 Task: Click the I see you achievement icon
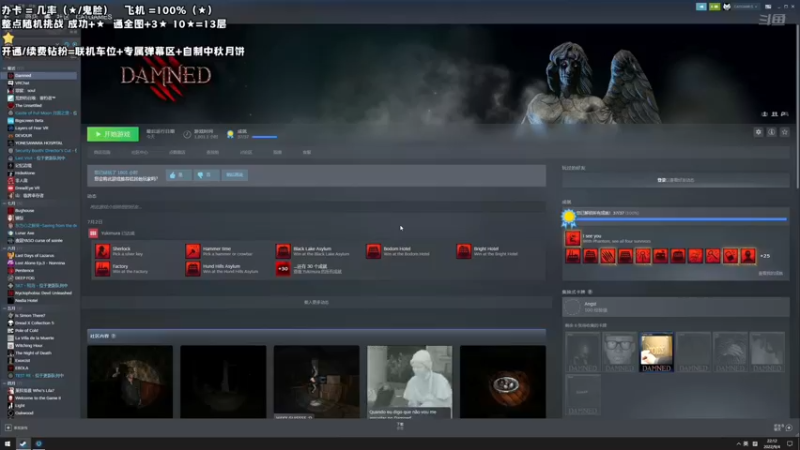coord(572,238)
